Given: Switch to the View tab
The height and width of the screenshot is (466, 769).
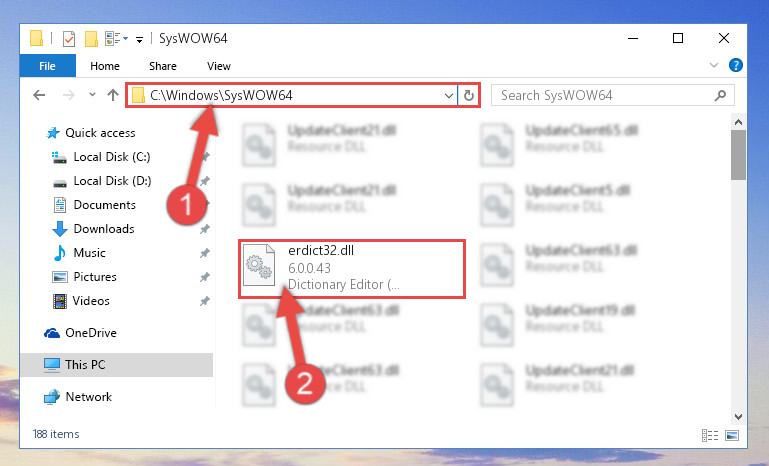Looking at the screenshot, I should 219,66.
